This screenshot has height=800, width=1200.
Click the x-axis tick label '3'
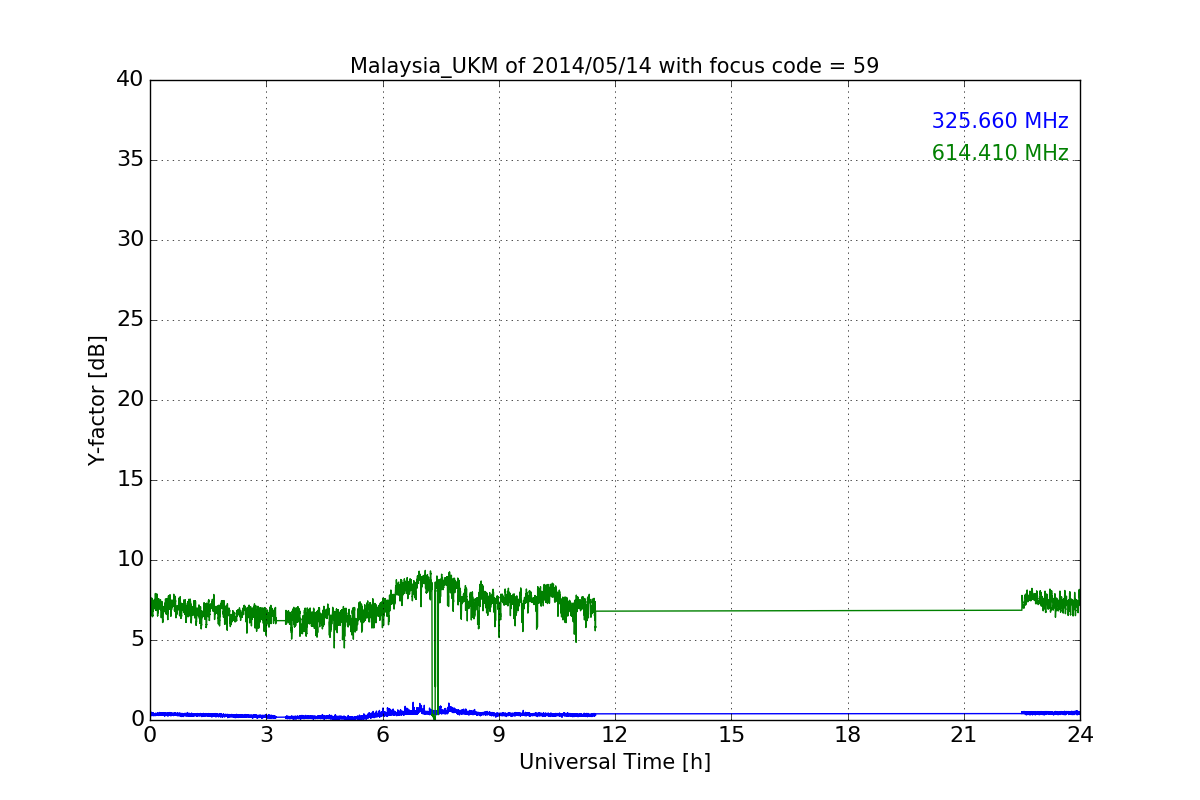266,734
